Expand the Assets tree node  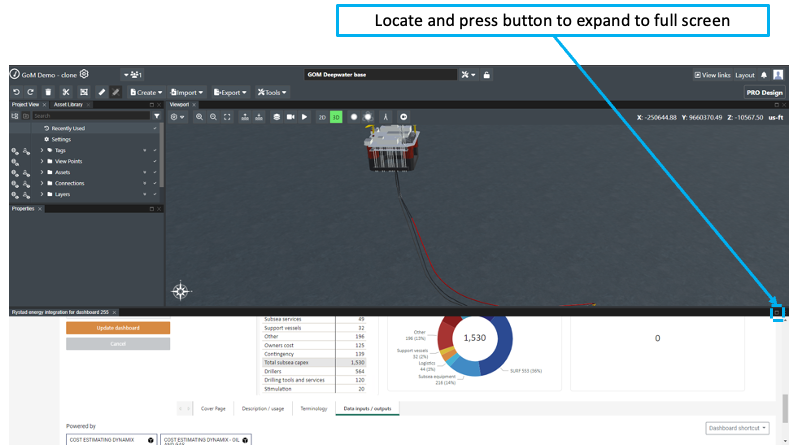(42, 173)
